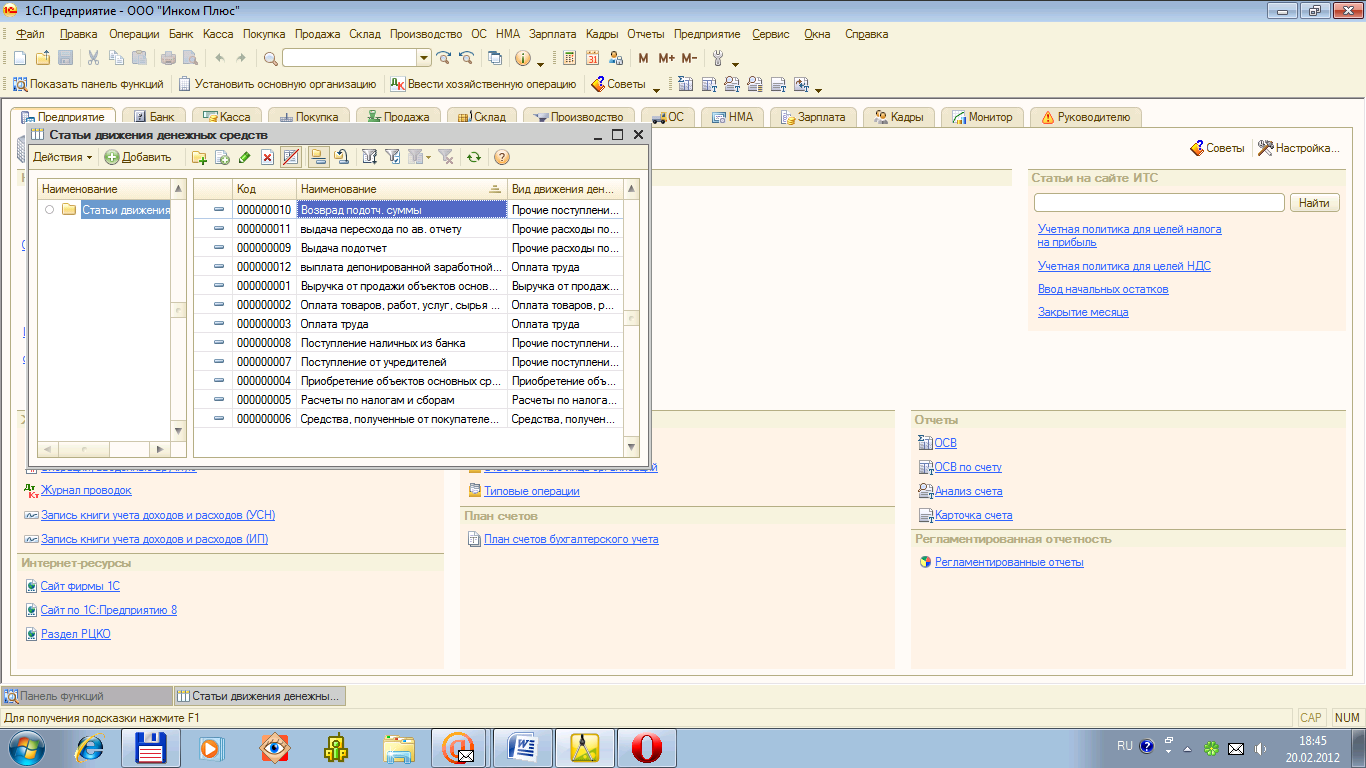Click the M+ memory add button
1366x768 pixels.
coord(666,58)
